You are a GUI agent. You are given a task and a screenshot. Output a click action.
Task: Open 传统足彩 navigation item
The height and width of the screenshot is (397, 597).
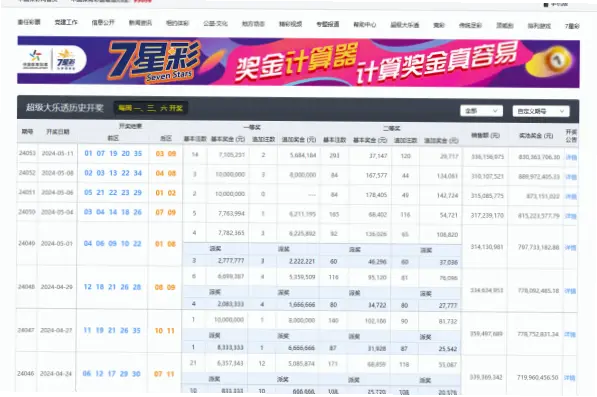coord(470,26)
